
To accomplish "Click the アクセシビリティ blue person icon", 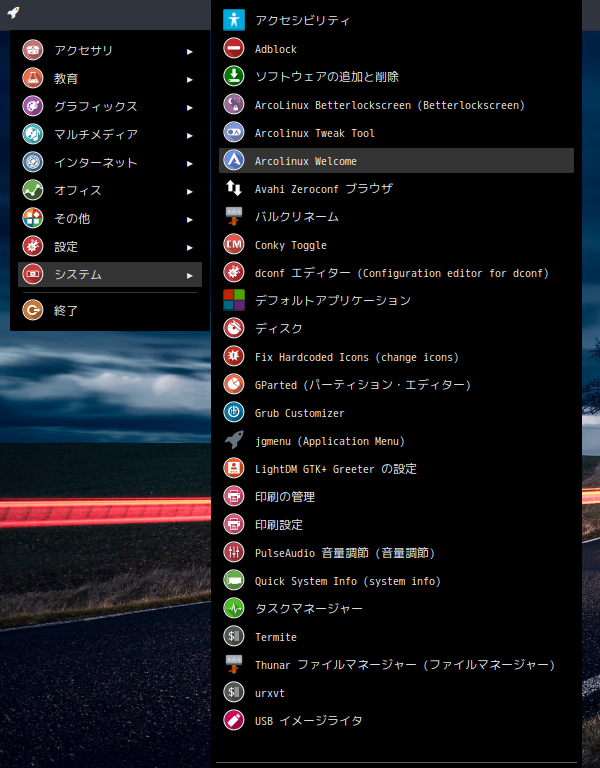I will point(234,20).
